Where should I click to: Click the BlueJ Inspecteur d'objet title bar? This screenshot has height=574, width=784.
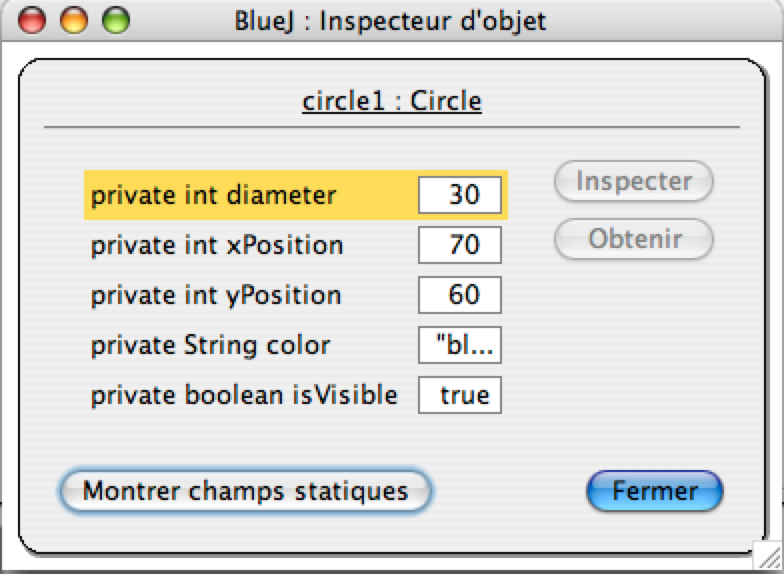click(392, 21)
